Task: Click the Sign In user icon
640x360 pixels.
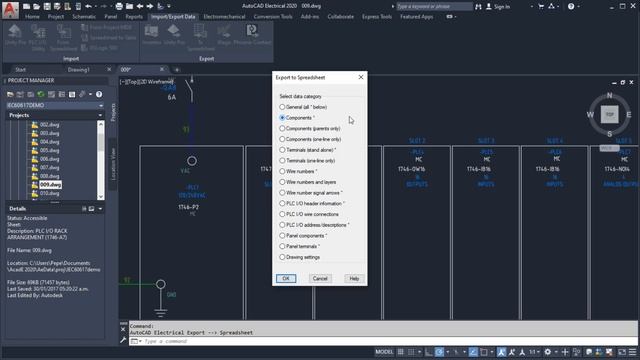Action: point(489,6)
